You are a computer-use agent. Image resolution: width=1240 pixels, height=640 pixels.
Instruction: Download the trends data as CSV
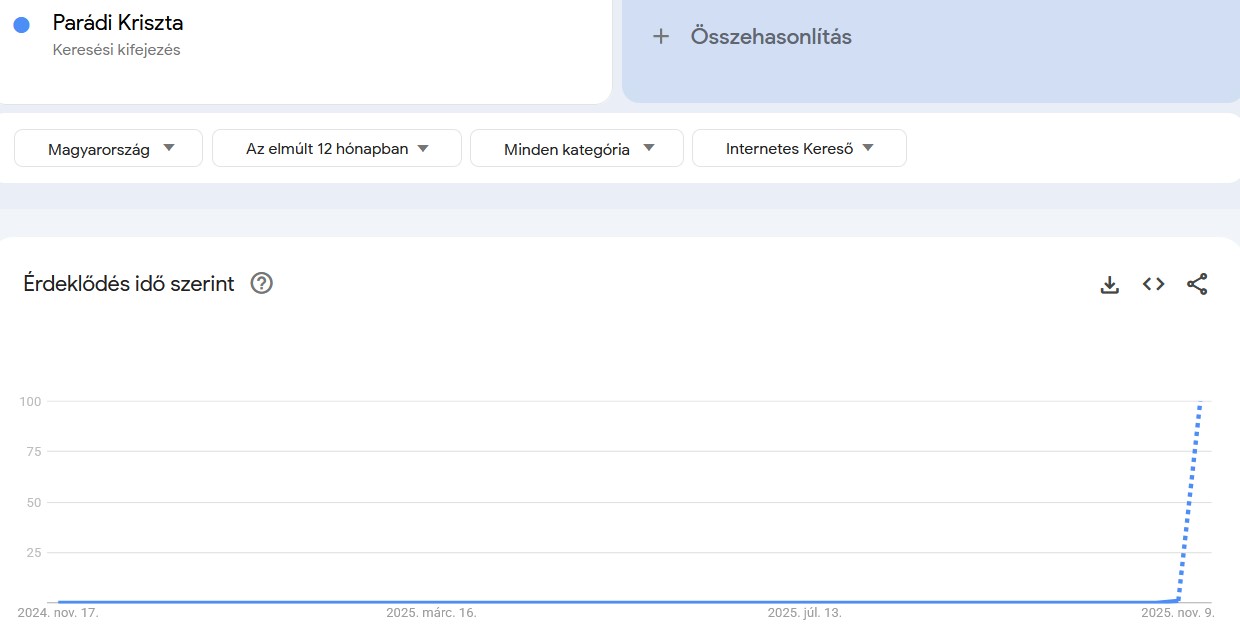1109,284
